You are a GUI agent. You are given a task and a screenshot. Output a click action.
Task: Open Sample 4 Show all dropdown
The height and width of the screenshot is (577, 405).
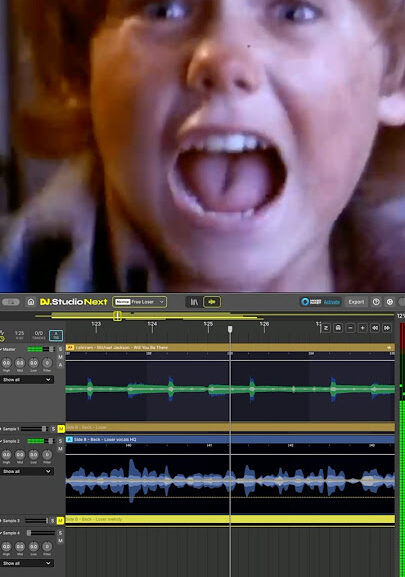(x=26, y=563)
